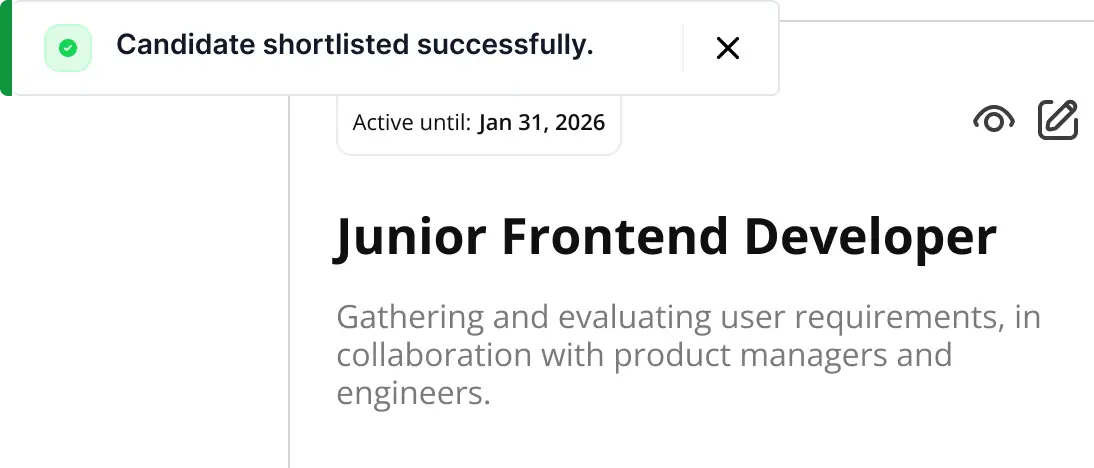The height and width of the screenshot is (468, 1094).
Task: Open the edit job pencil icon
Action: pos(1058,120)
